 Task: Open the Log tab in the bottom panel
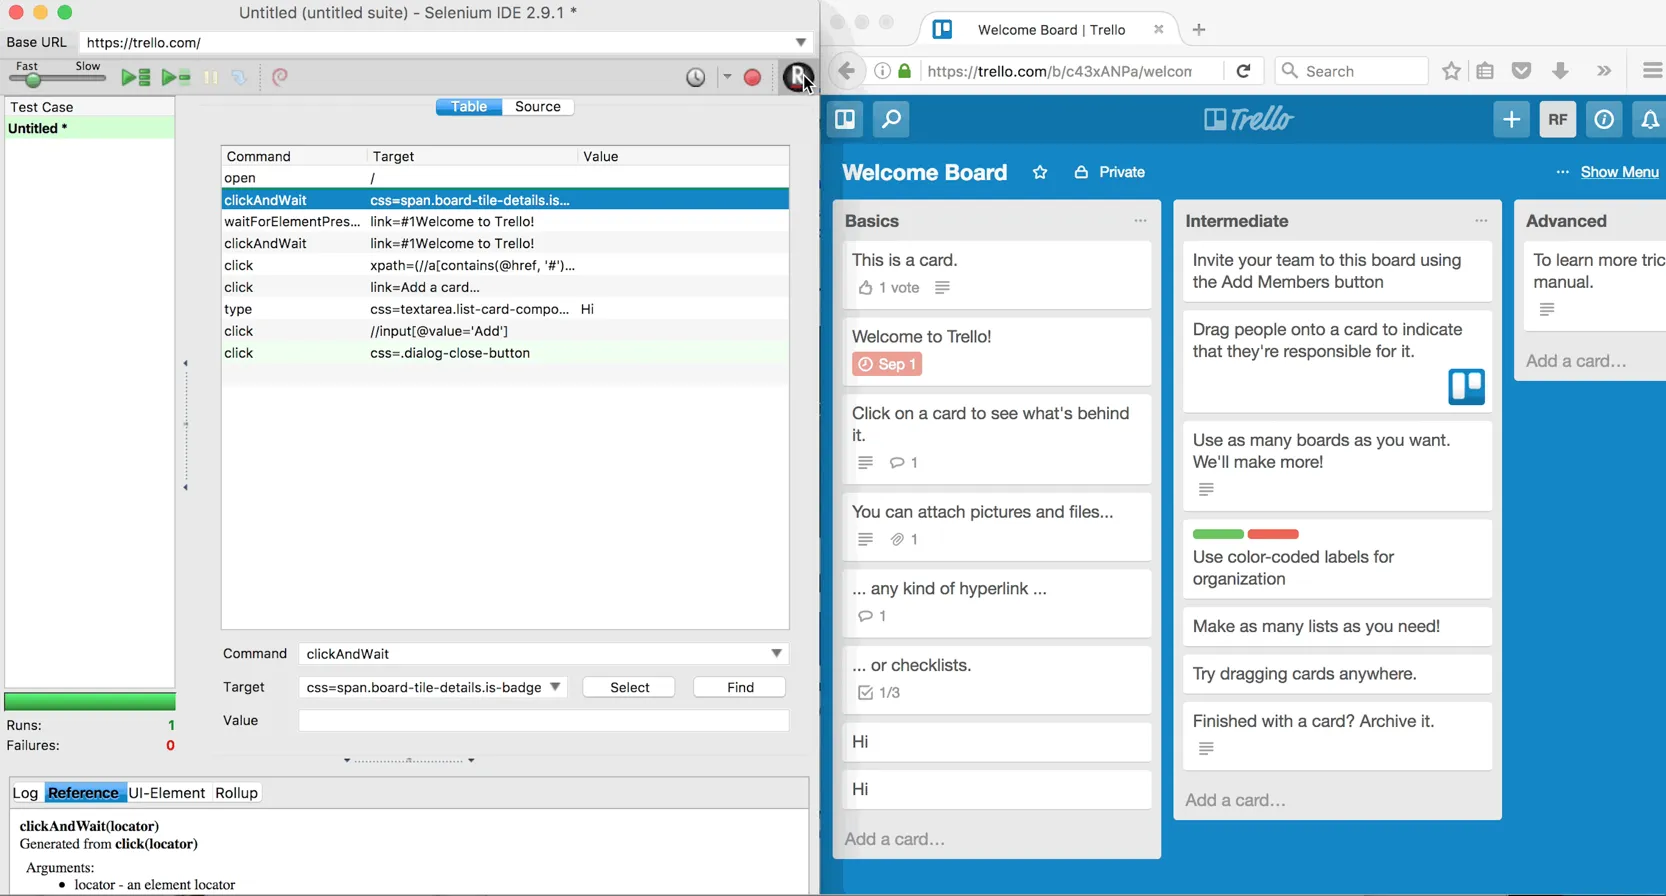[x=25, y=793]
